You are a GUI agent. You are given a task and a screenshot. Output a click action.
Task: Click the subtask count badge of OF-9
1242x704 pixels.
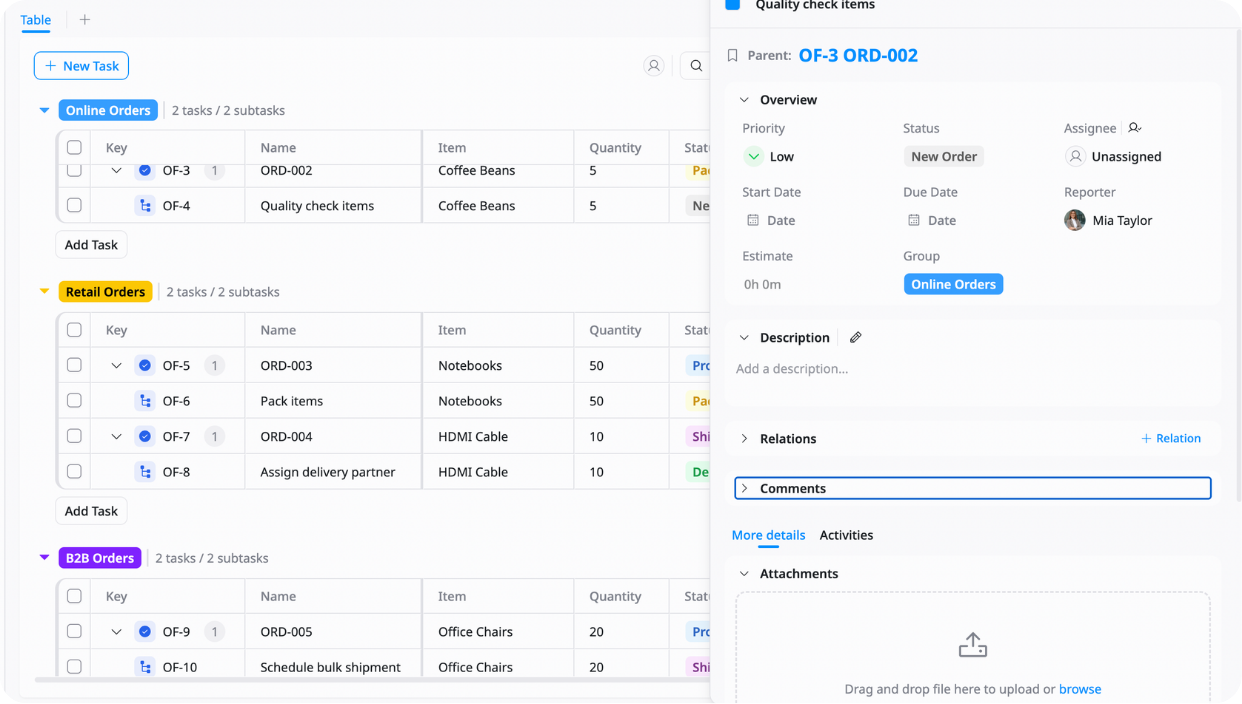pyautogui.click(x=214, y=632)
